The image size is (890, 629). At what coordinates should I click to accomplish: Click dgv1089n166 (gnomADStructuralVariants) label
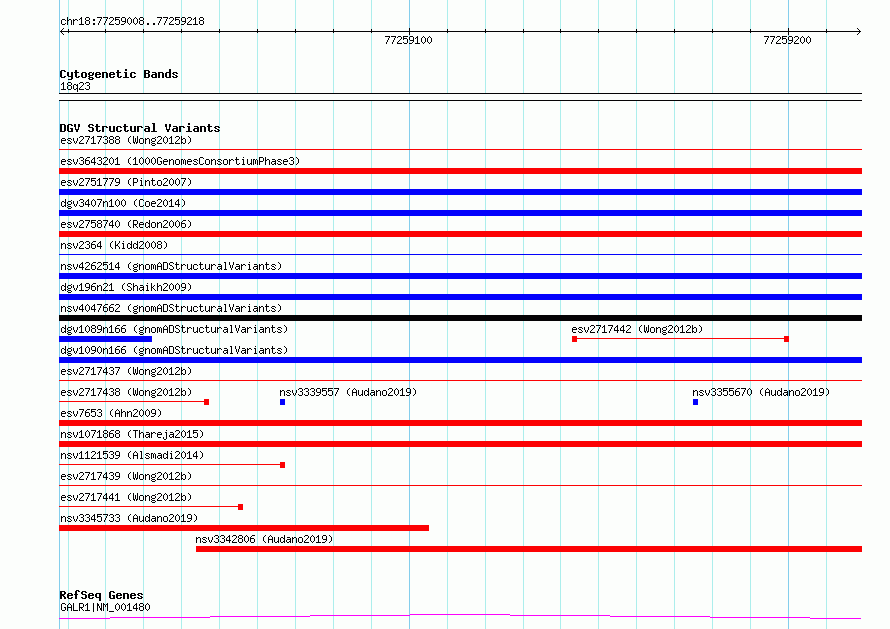pyautogui.click(x=174, y=329)
